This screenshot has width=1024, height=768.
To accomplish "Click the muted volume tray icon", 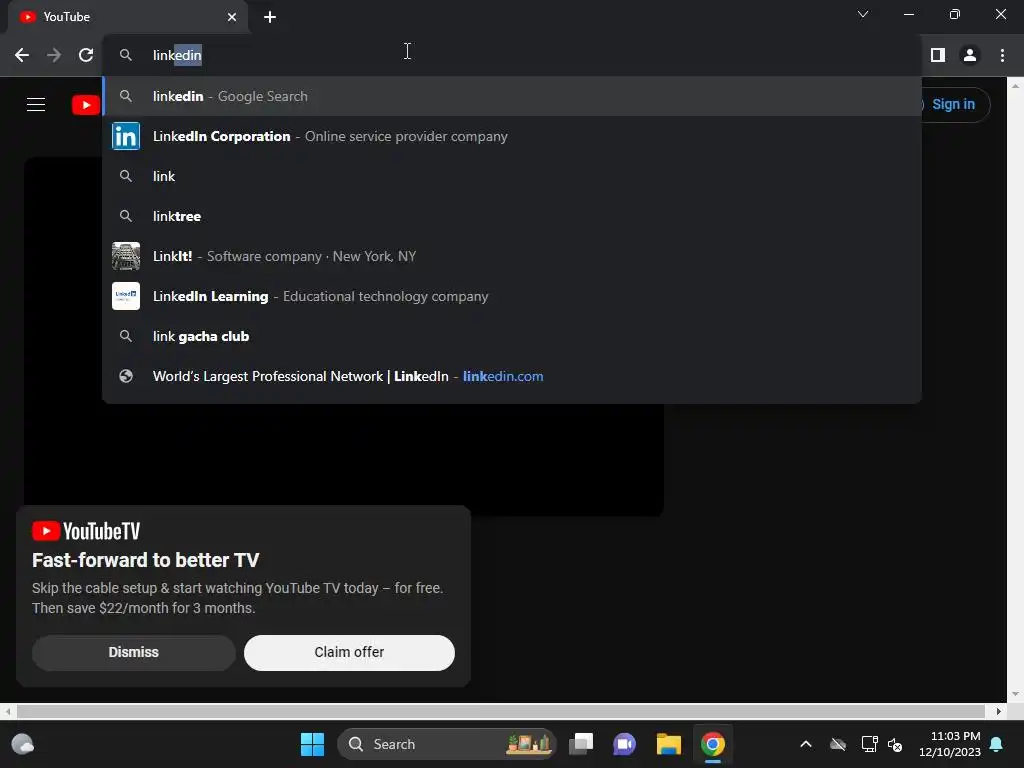I will [x=895, y=744].
